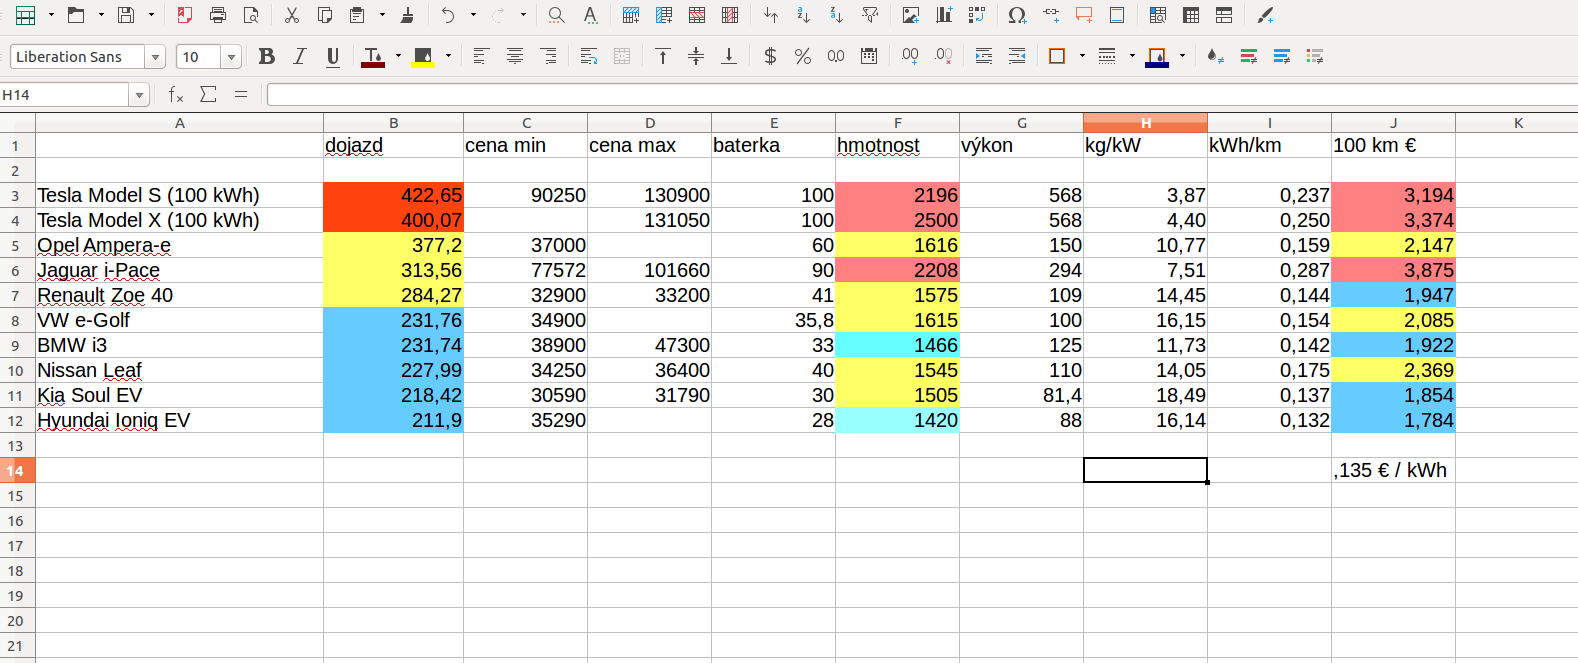Toggle Wrap Text
This screenshot has height=663, width=1578.
coord(589,56)
